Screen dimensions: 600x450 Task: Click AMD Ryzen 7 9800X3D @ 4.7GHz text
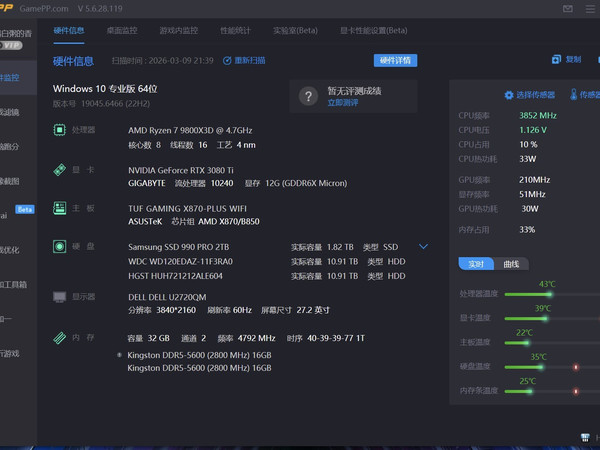pos(190,130)
